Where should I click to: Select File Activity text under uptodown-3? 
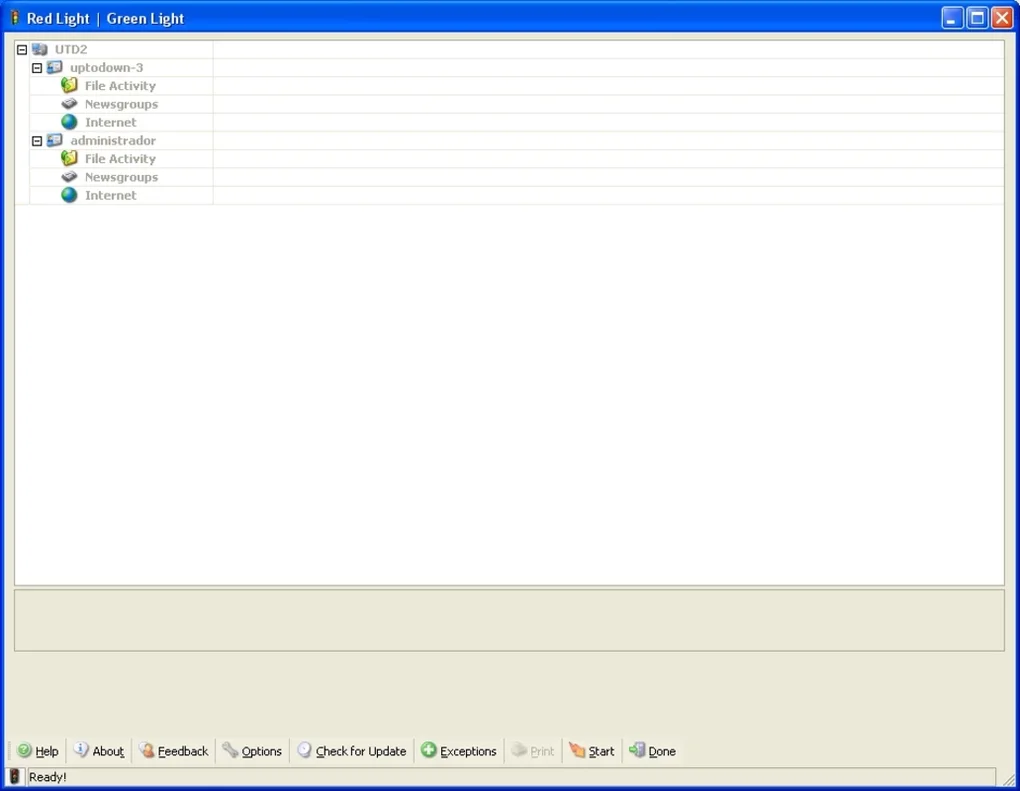pos(120,86)
